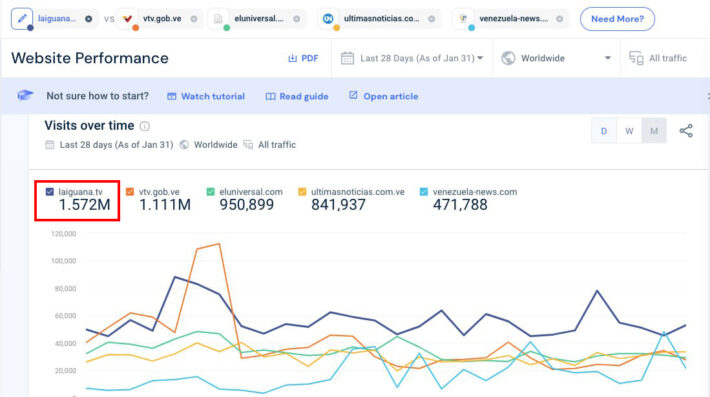The width and height of the screenshot is (710, 397).
Task: Click the share icon for Visits over time
Action: pos(686,131)
